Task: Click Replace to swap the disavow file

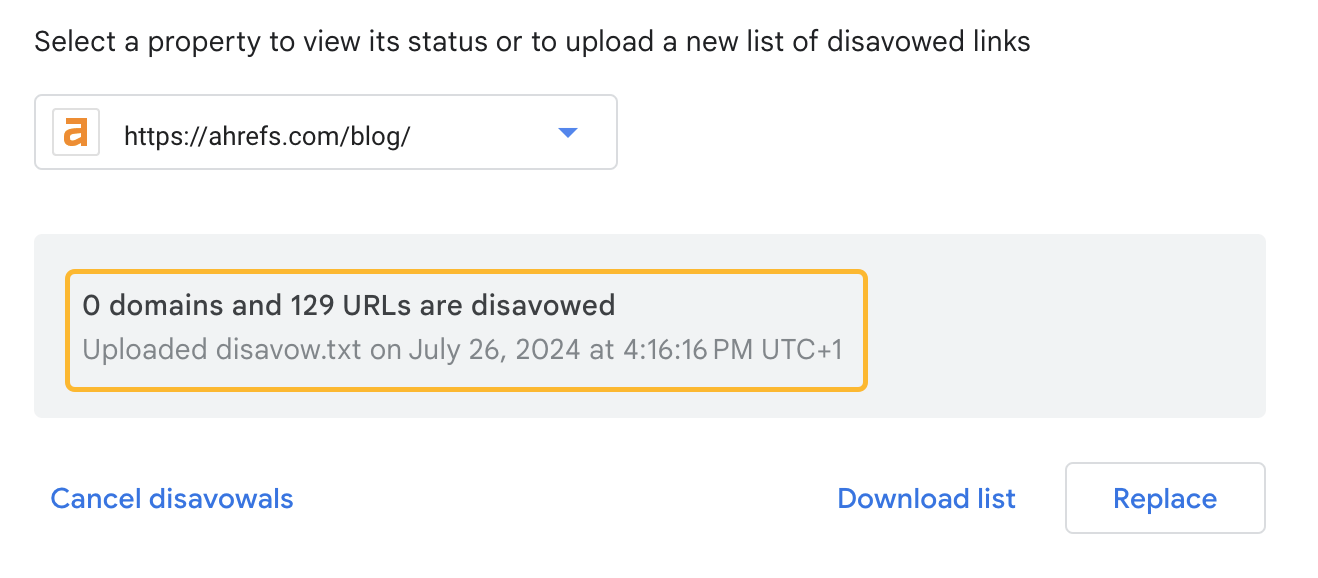Action: point(1164,498)
